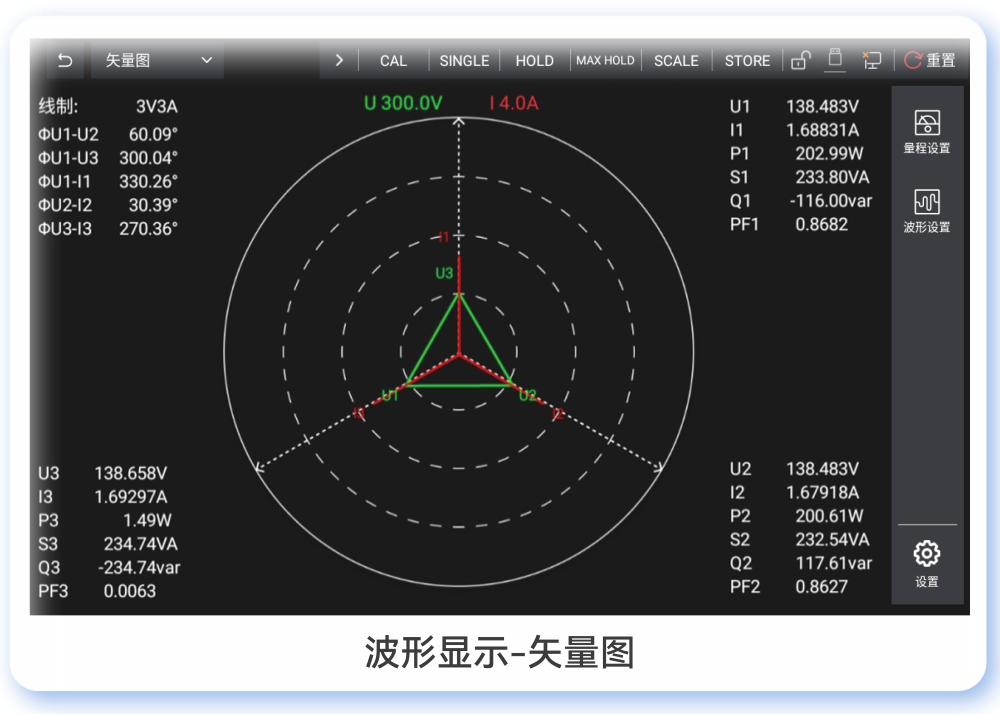Switch to SCALE mode in toolbar
1000x714 pixels.
676,60
